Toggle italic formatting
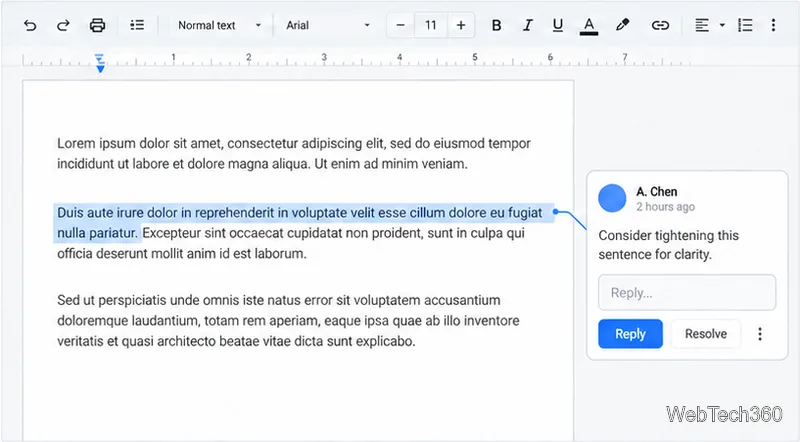The height and width of the screenshot is (442, 800). coord(528,26)
